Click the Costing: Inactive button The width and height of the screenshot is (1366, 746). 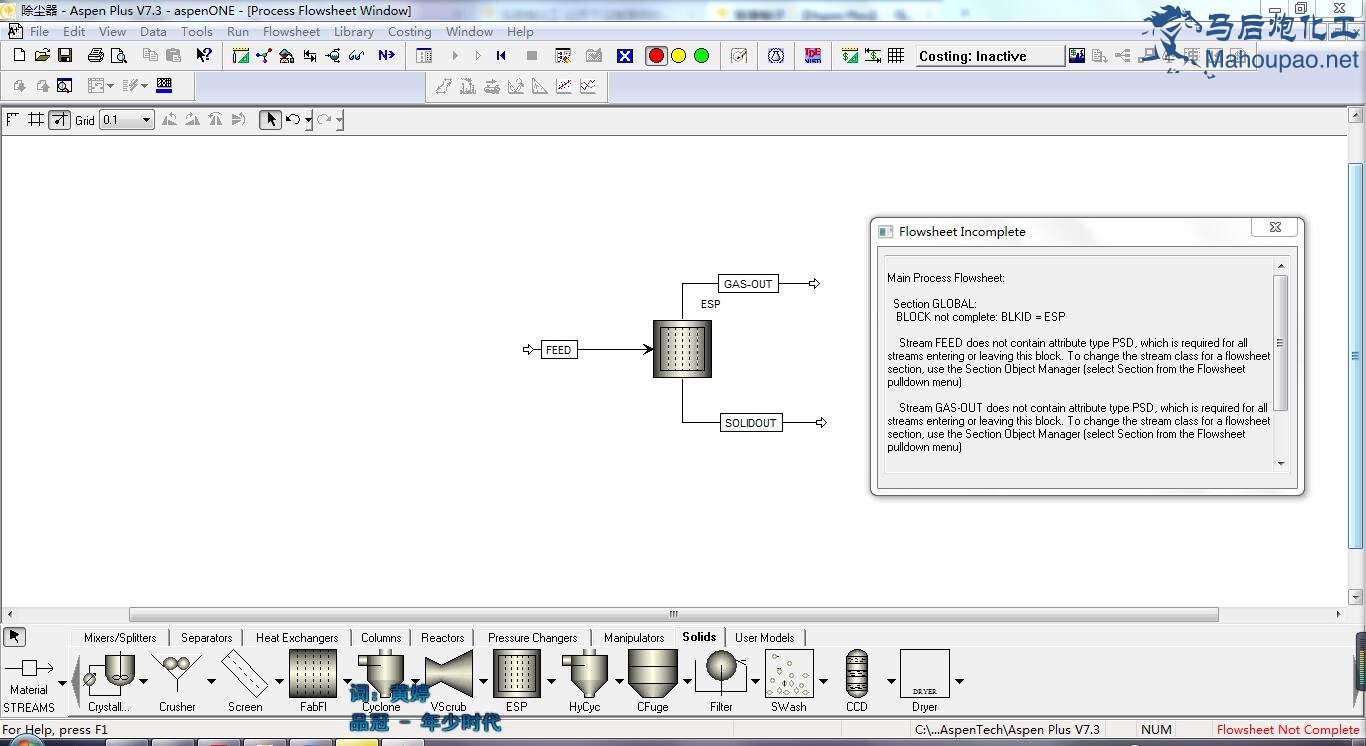coord(990,56)
